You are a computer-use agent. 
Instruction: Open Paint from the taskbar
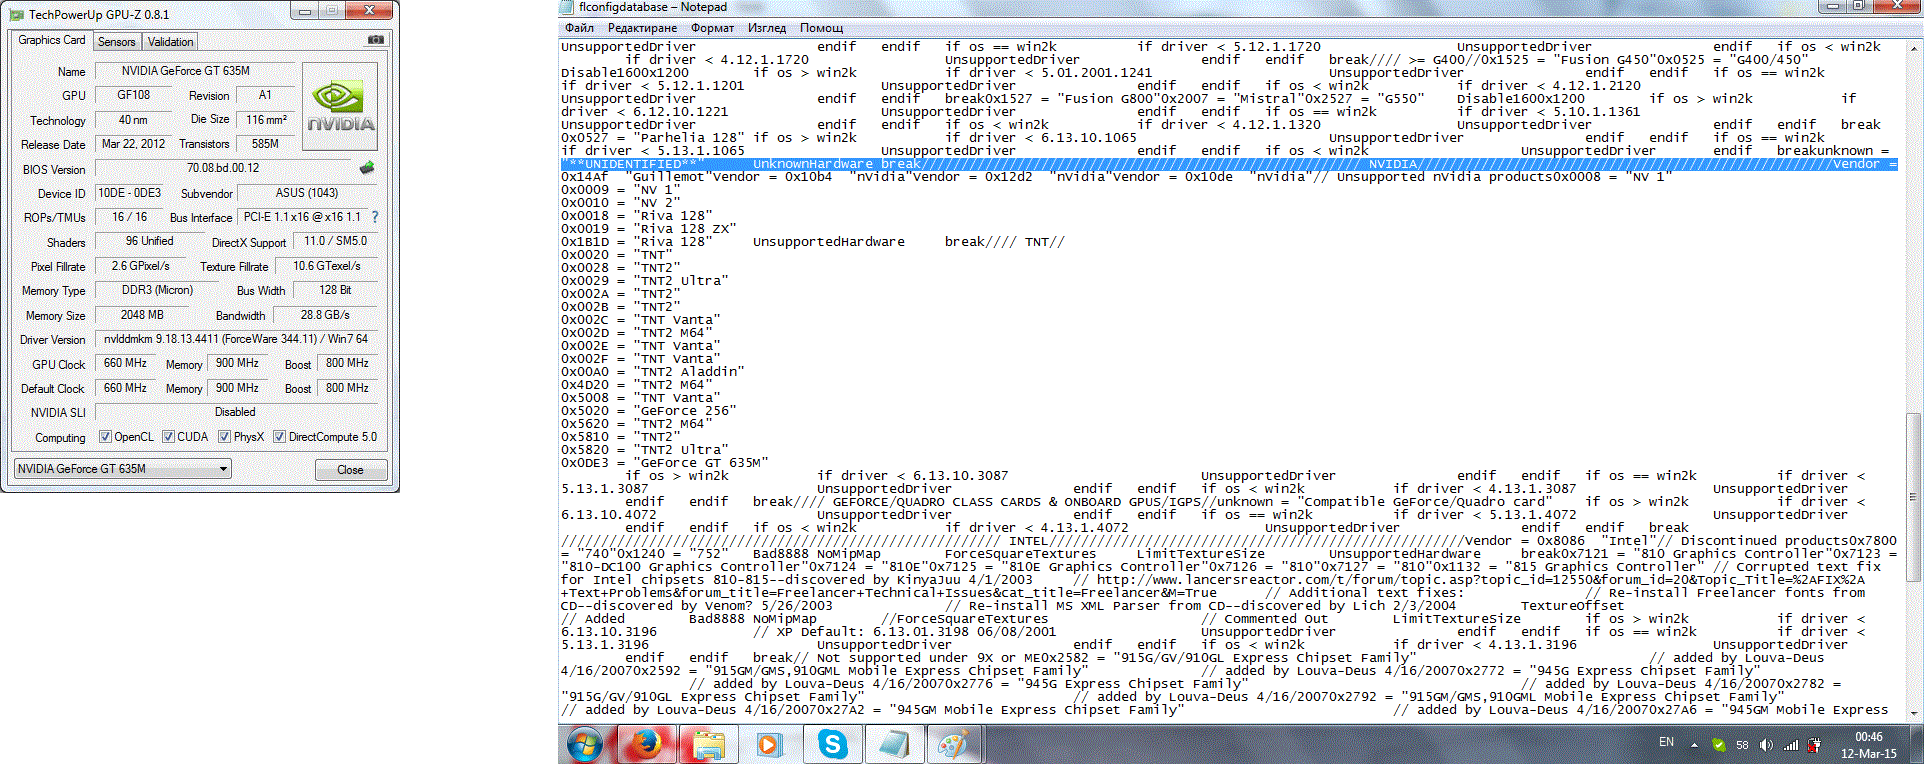pyautogui.click(x=955, y=745)
